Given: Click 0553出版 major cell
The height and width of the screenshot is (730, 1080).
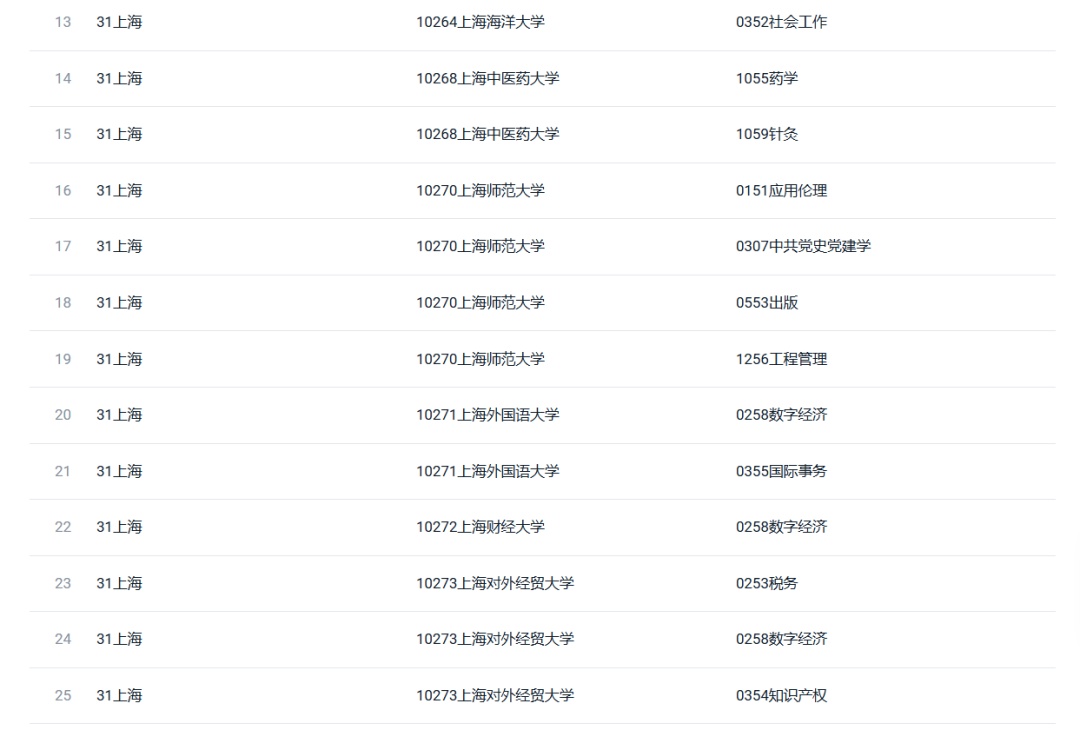Looking at the screenshot, I should [x=767, y=302].
